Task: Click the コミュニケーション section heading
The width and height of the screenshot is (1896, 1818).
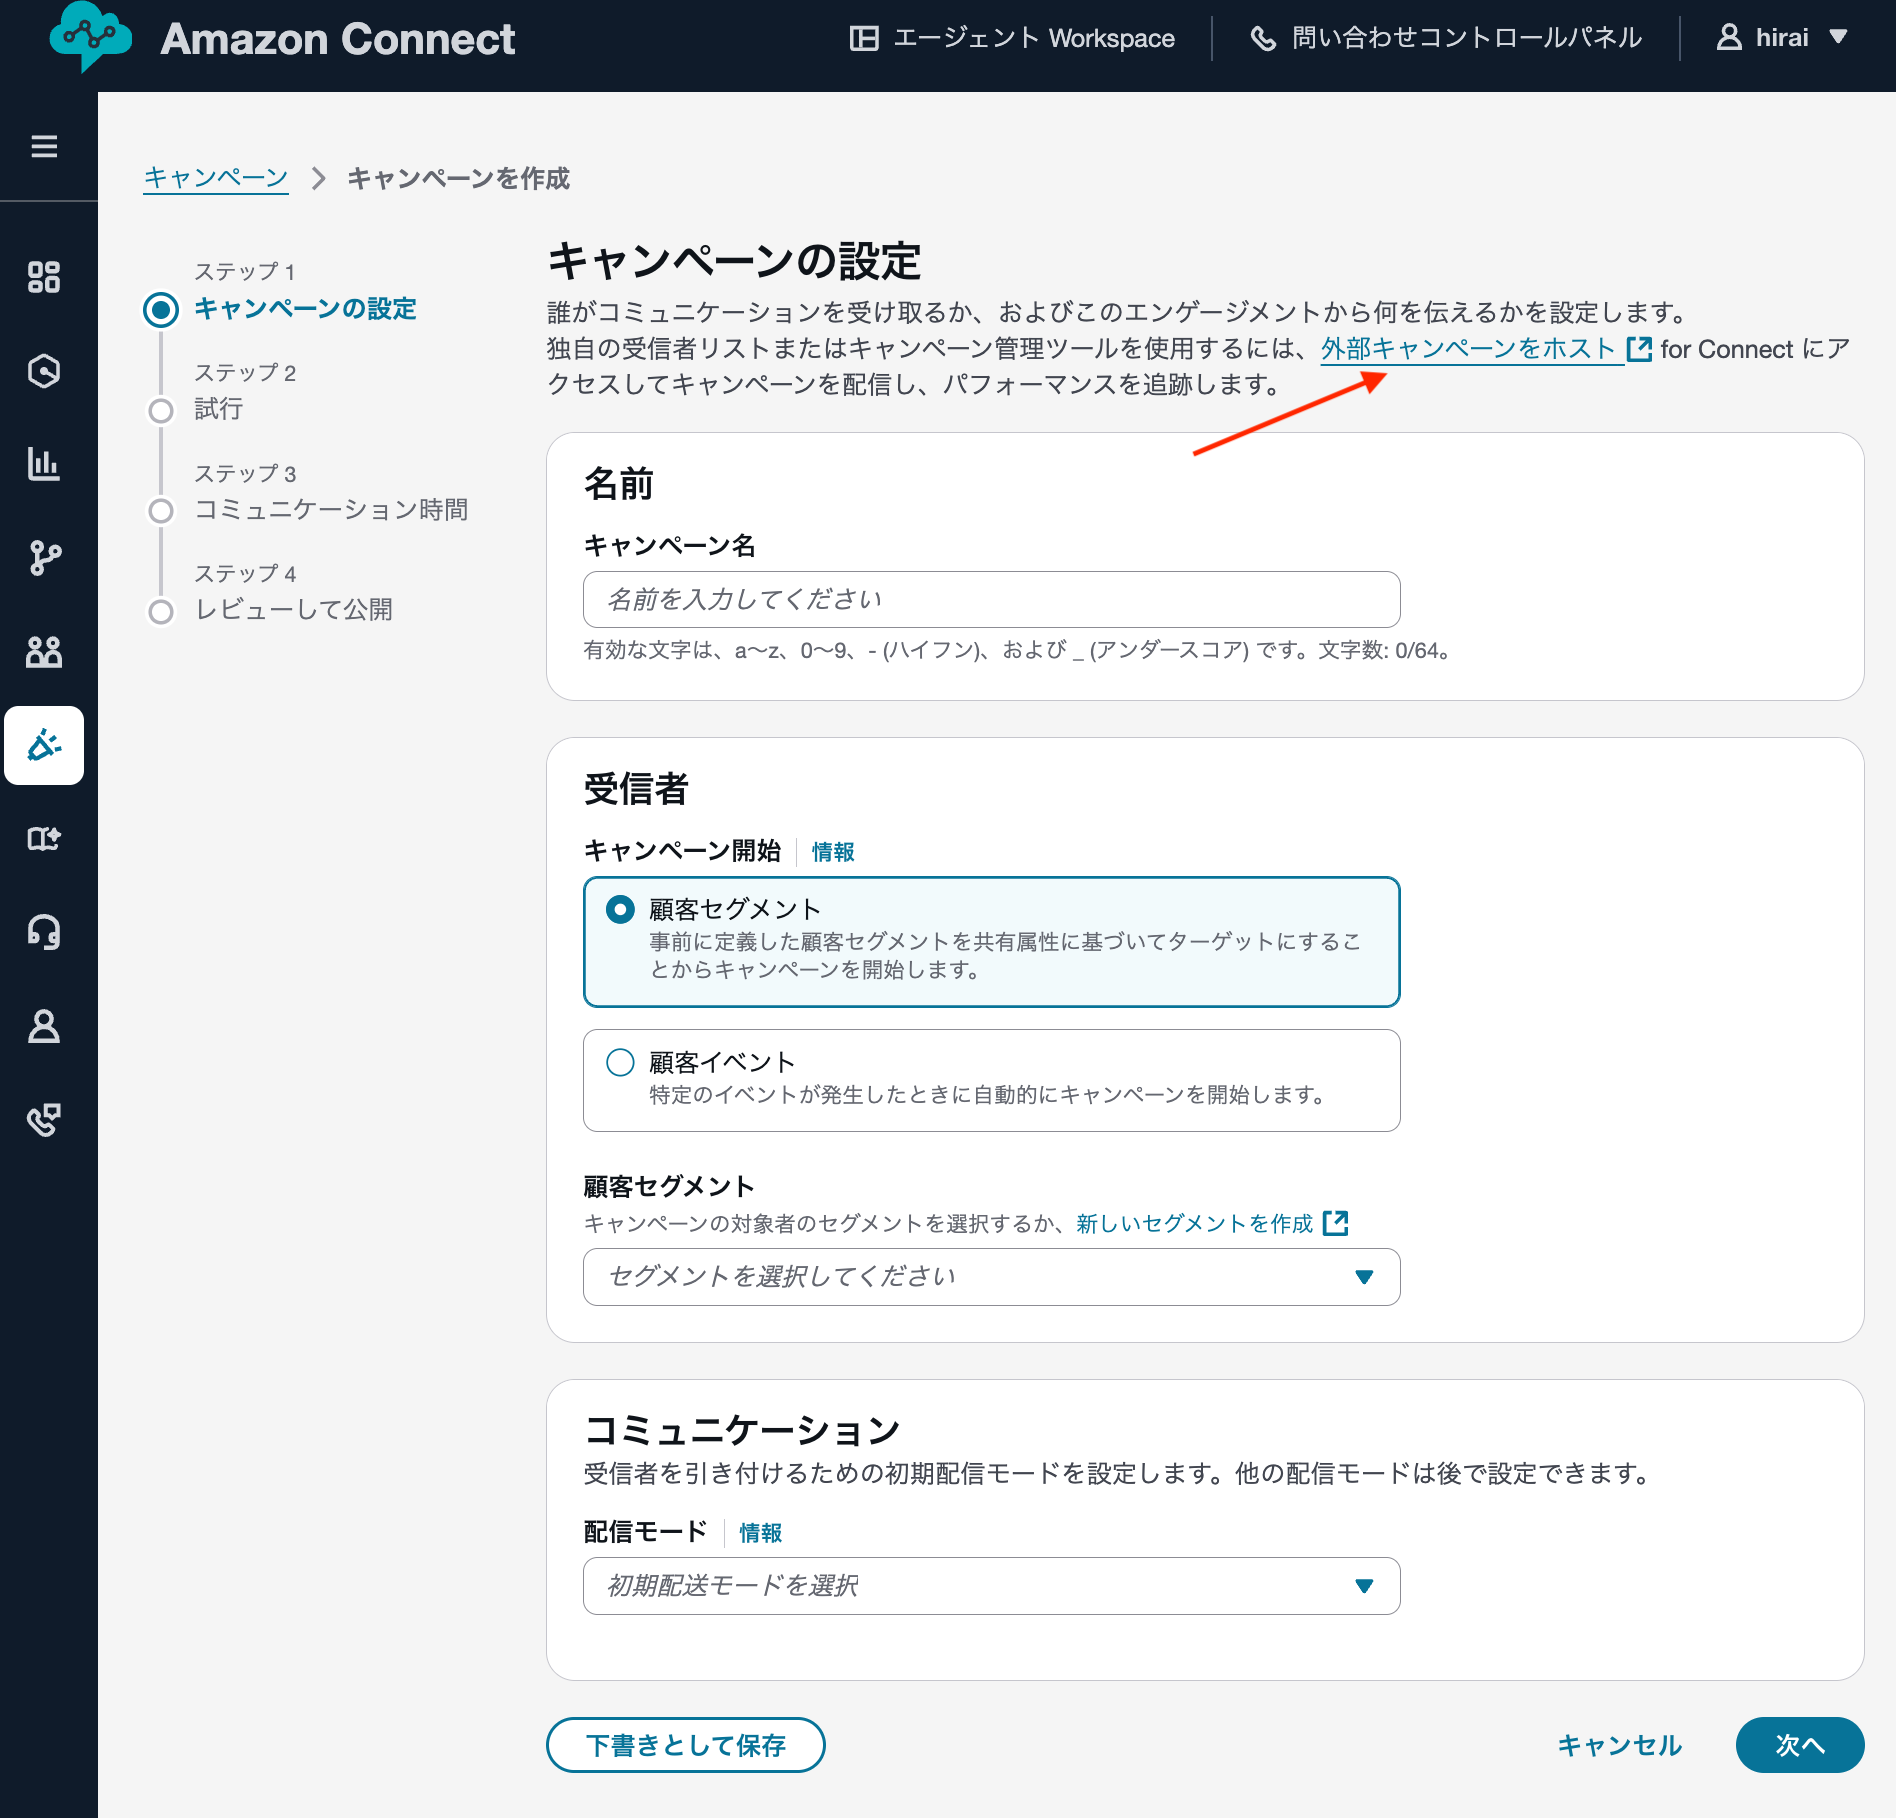Action: pos(742,1431)
